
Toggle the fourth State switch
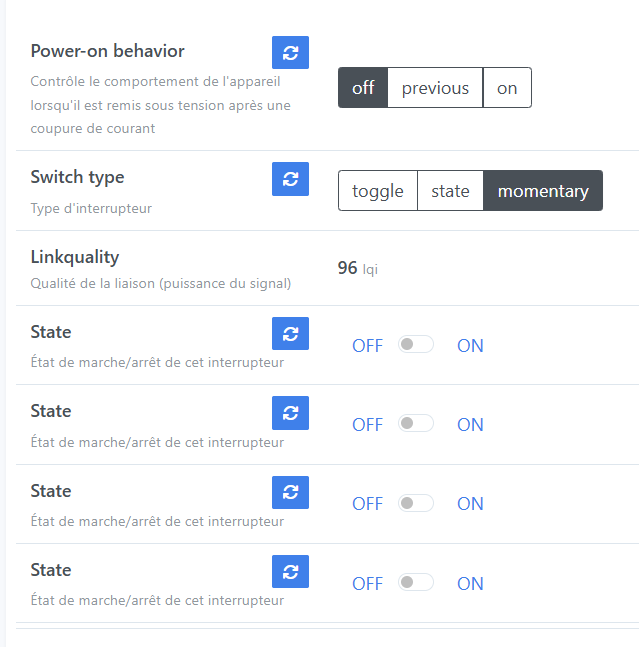click(x=416, y=583)
